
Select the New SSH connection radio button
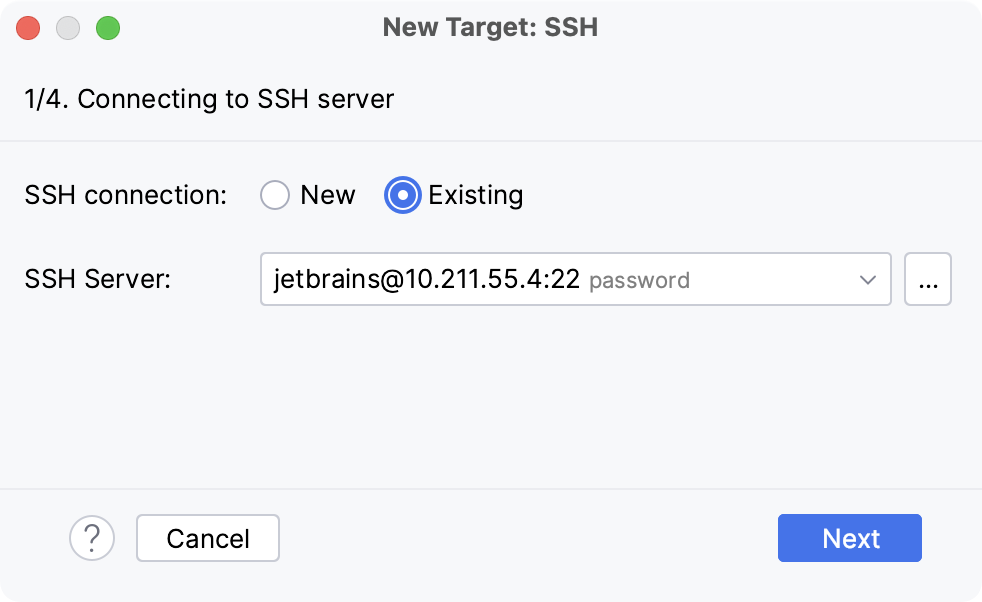click(275, 195)
